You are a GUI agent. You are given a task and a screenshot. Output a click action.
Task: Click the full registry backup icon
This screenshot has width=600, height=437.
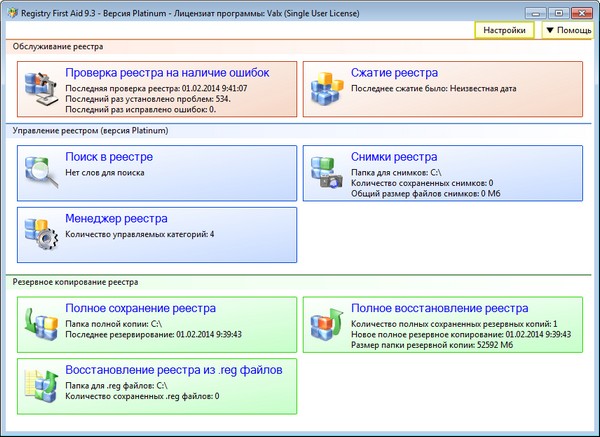42,324
